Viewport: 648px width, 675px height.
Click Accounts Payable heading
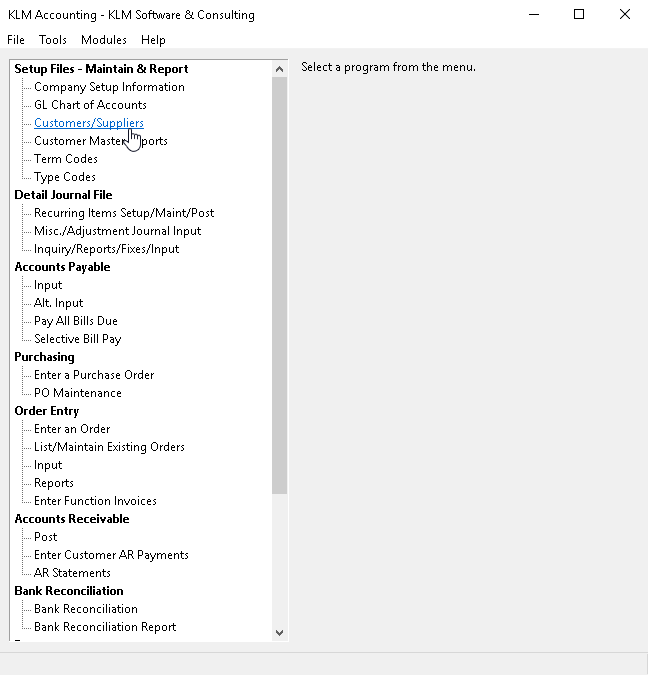click(x=62, y=267)
